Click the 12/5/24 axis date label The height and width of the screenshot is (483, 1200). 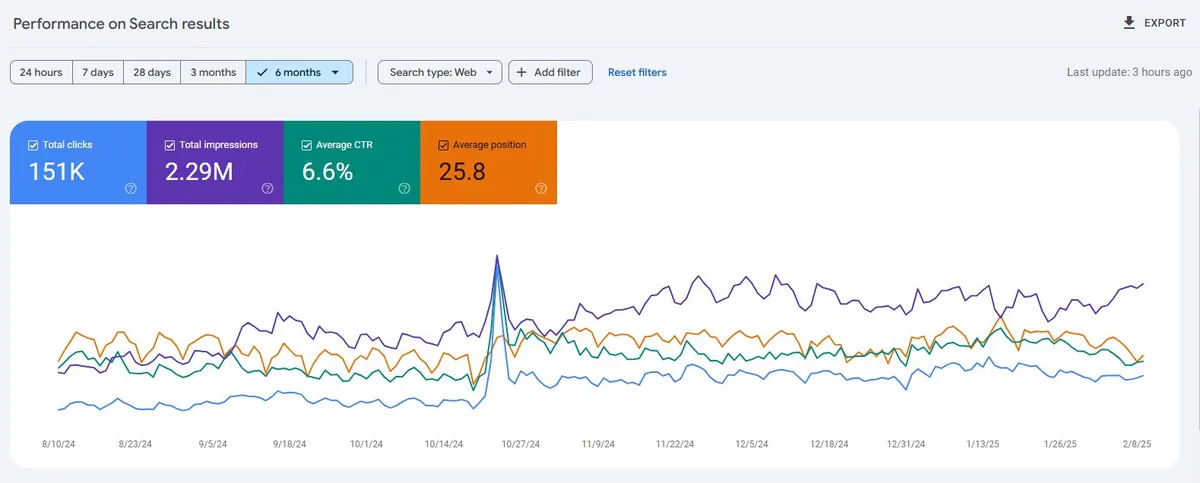[752, 444]
